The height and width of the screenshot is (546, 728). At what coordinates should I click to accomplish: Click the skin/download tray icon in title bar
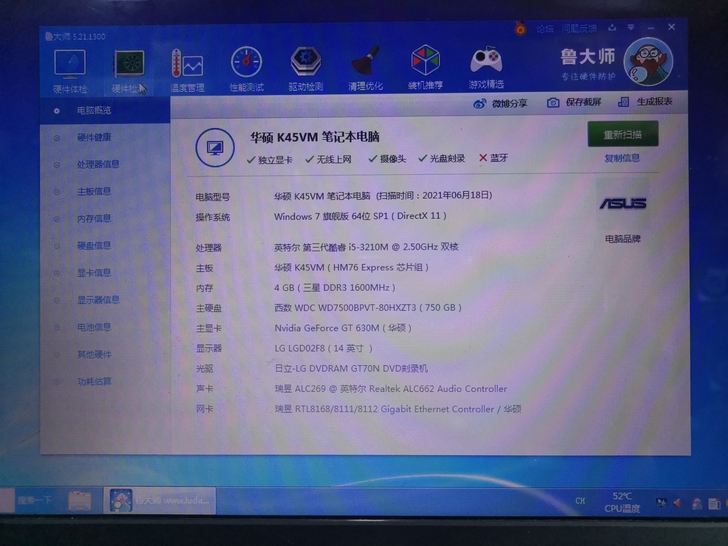[612, 28]
